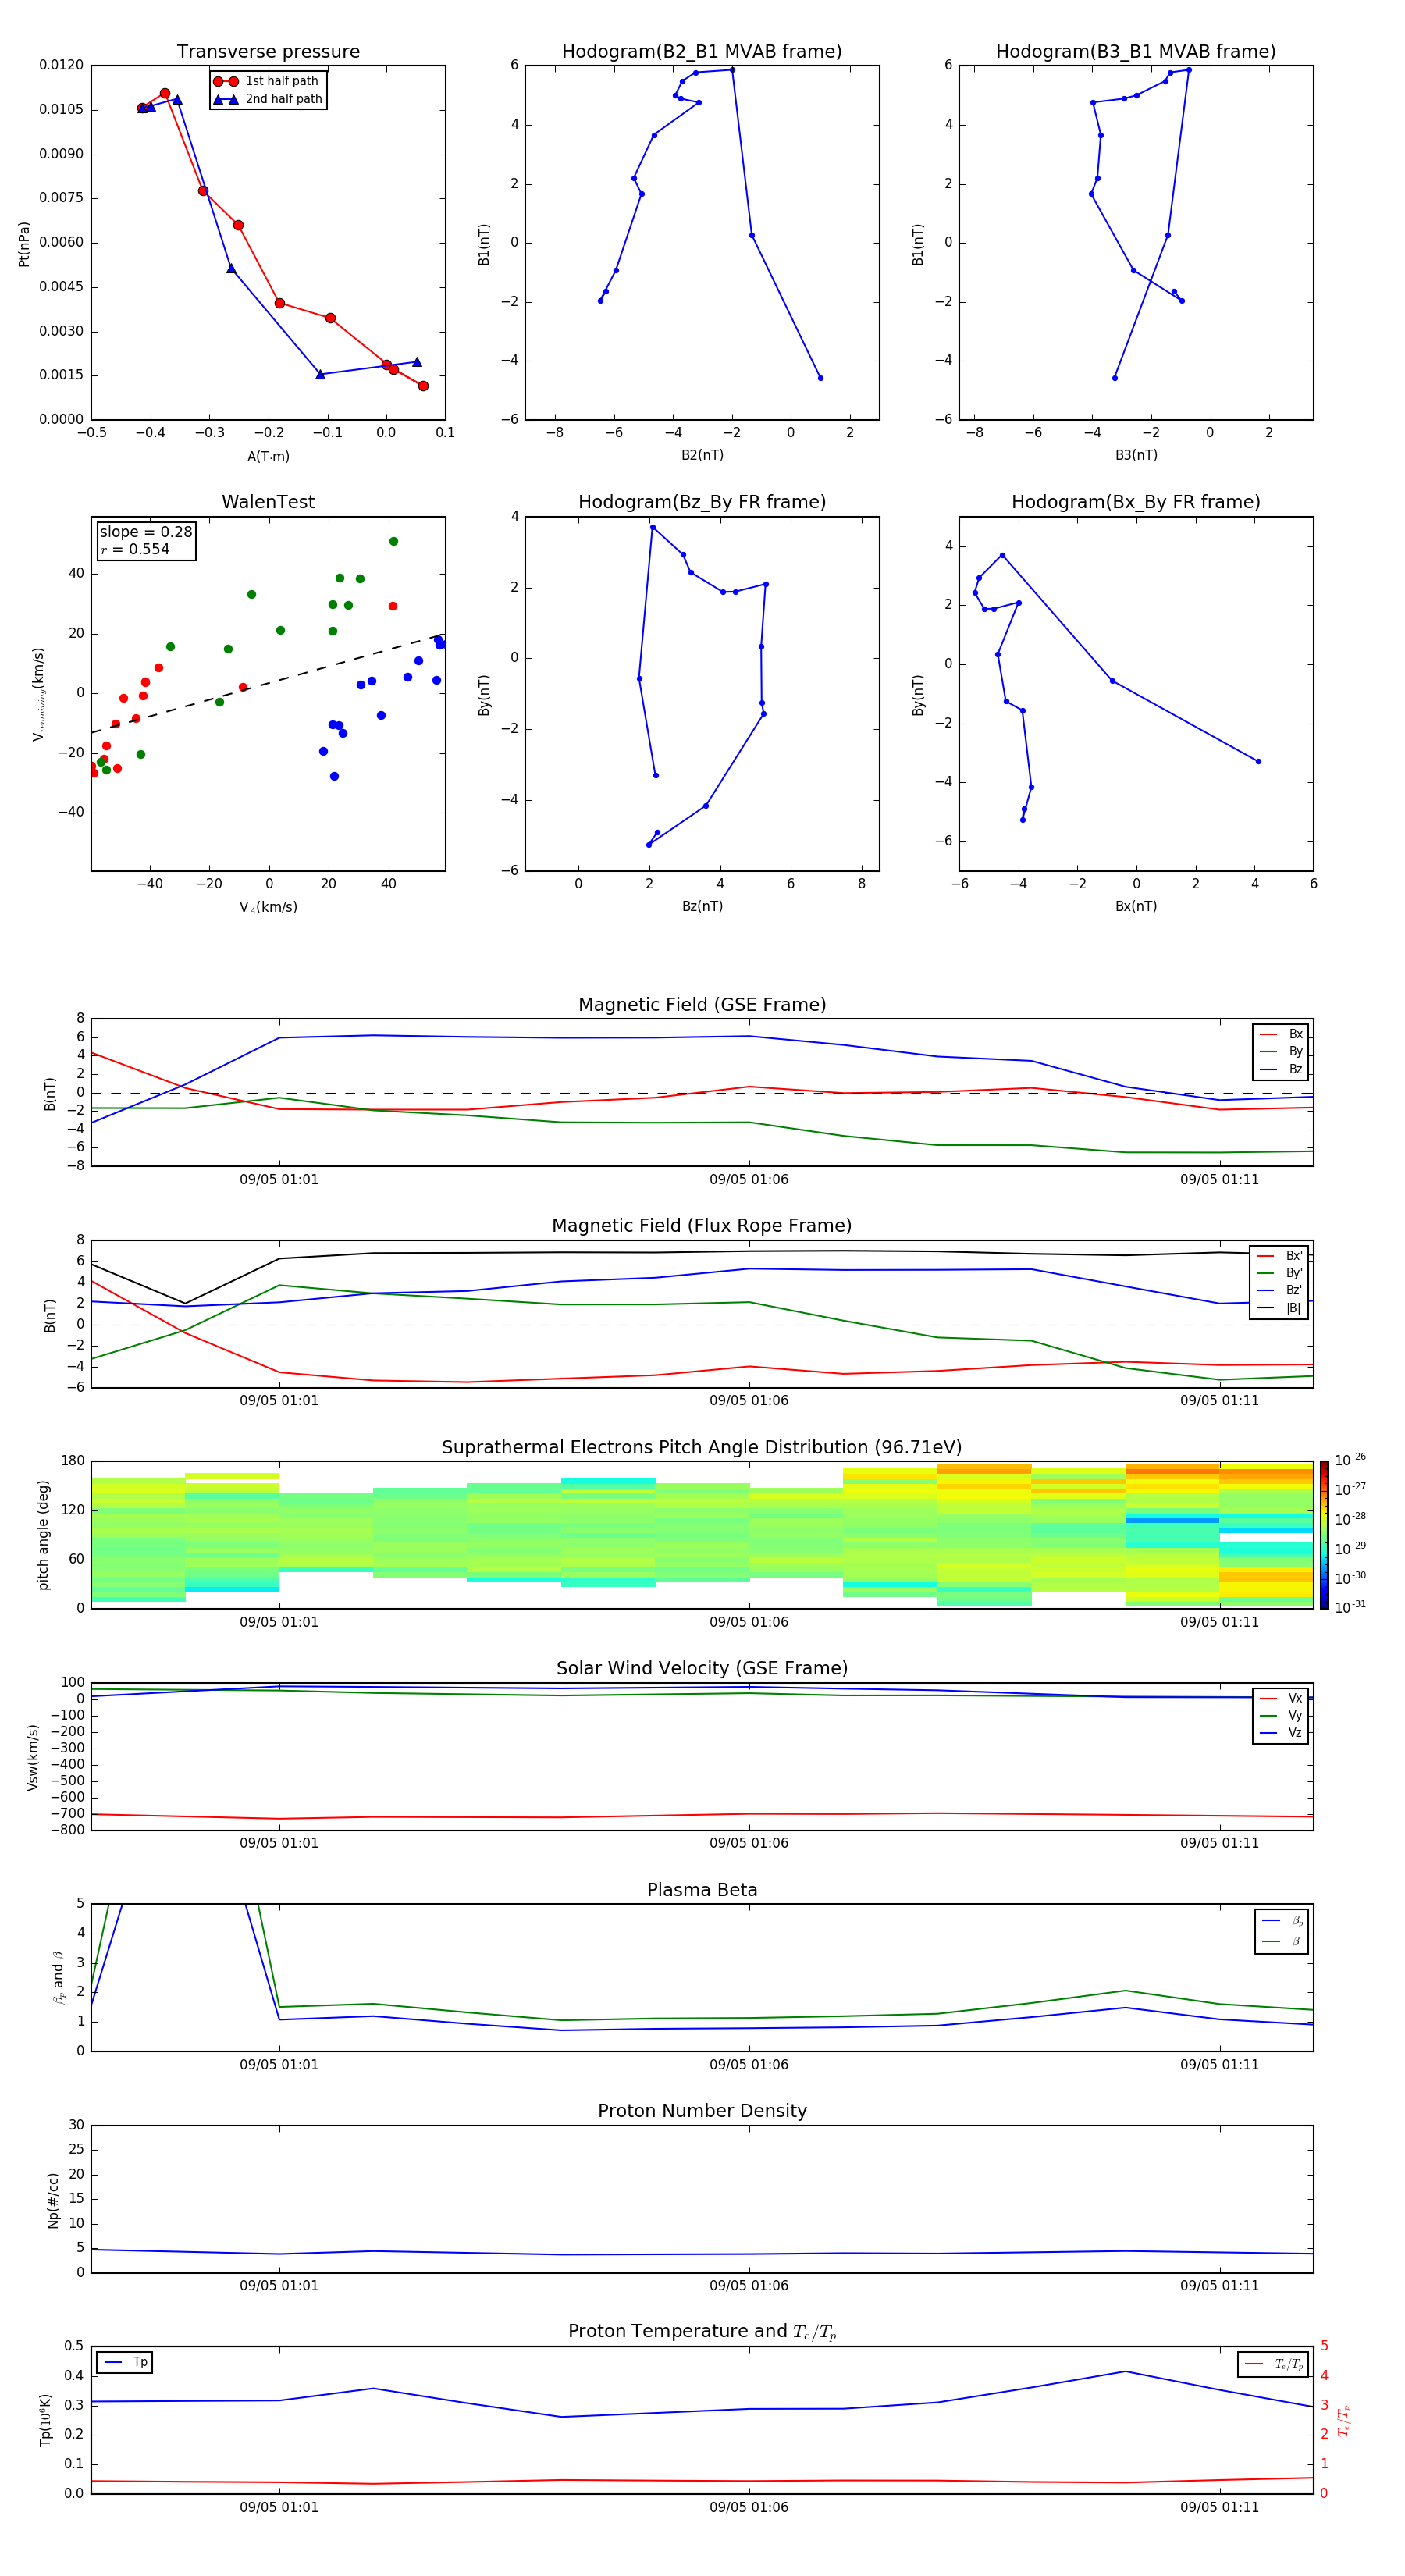Viewport: 1405px width, 2576px height.
Task: Click the "V_A(km/s)" axis label under WalenTest
Action: point(268,907)
